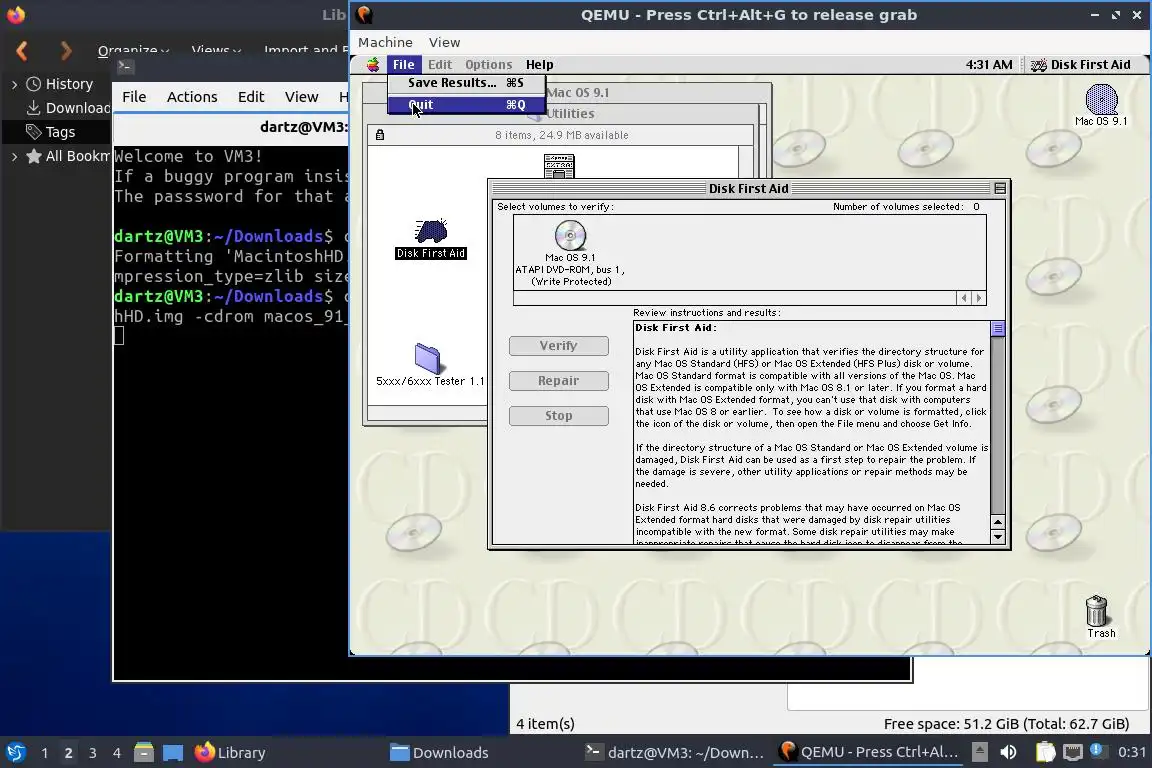Switch to QEMU taskbar entry
This screenshot has width=1152, height=768.
tap(868, 752)
